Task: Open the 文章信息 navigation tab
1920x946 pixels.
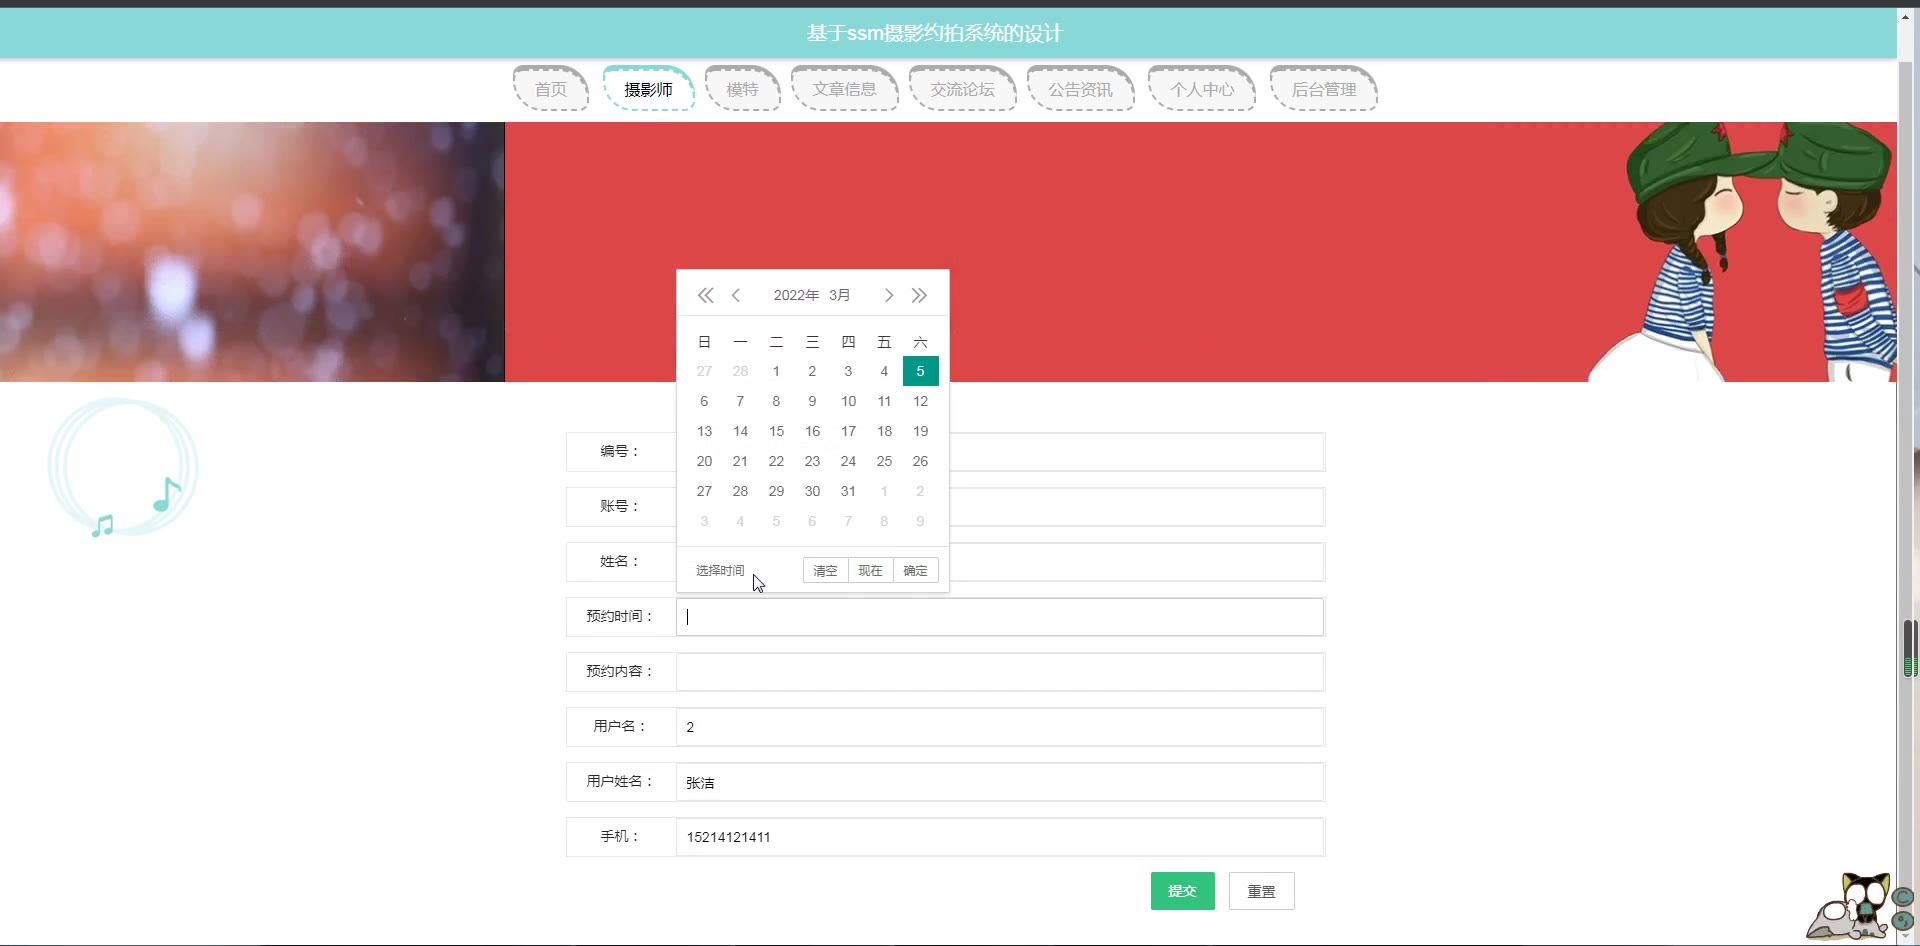Action: pyautogui.click(x=844, y=89)
